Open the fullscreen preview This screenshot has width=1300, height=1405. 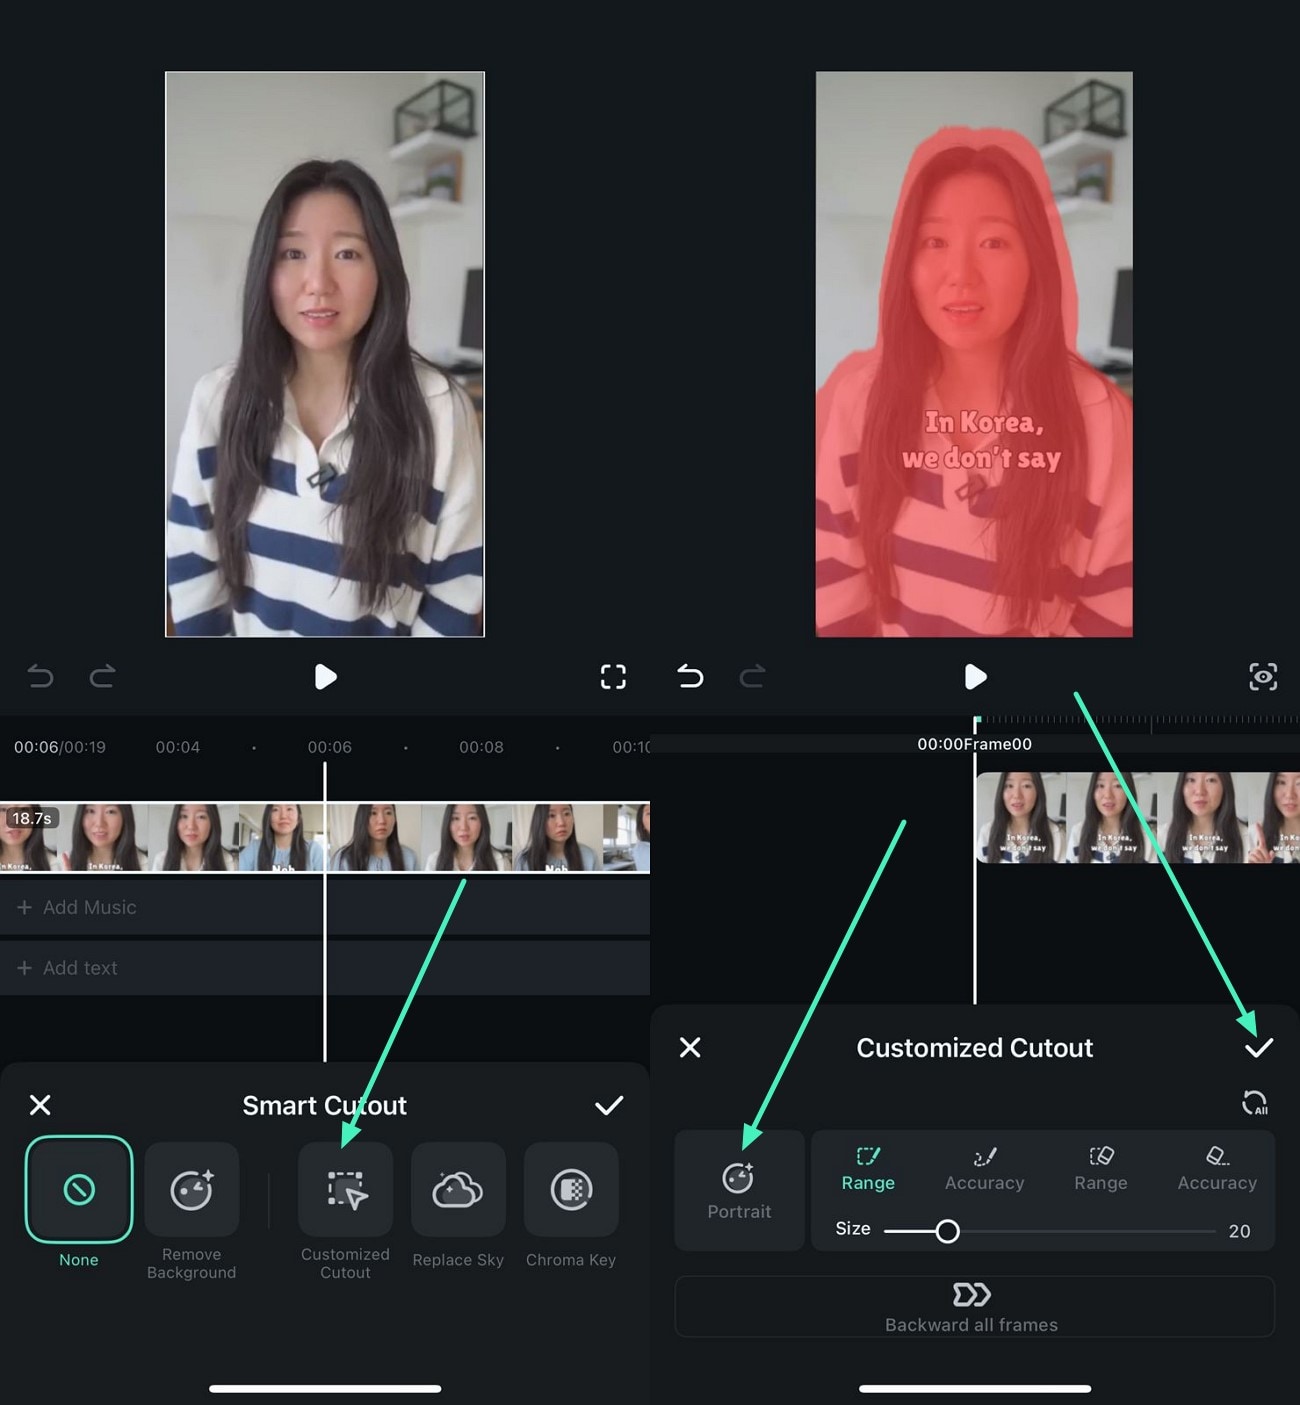pos(613,677)
